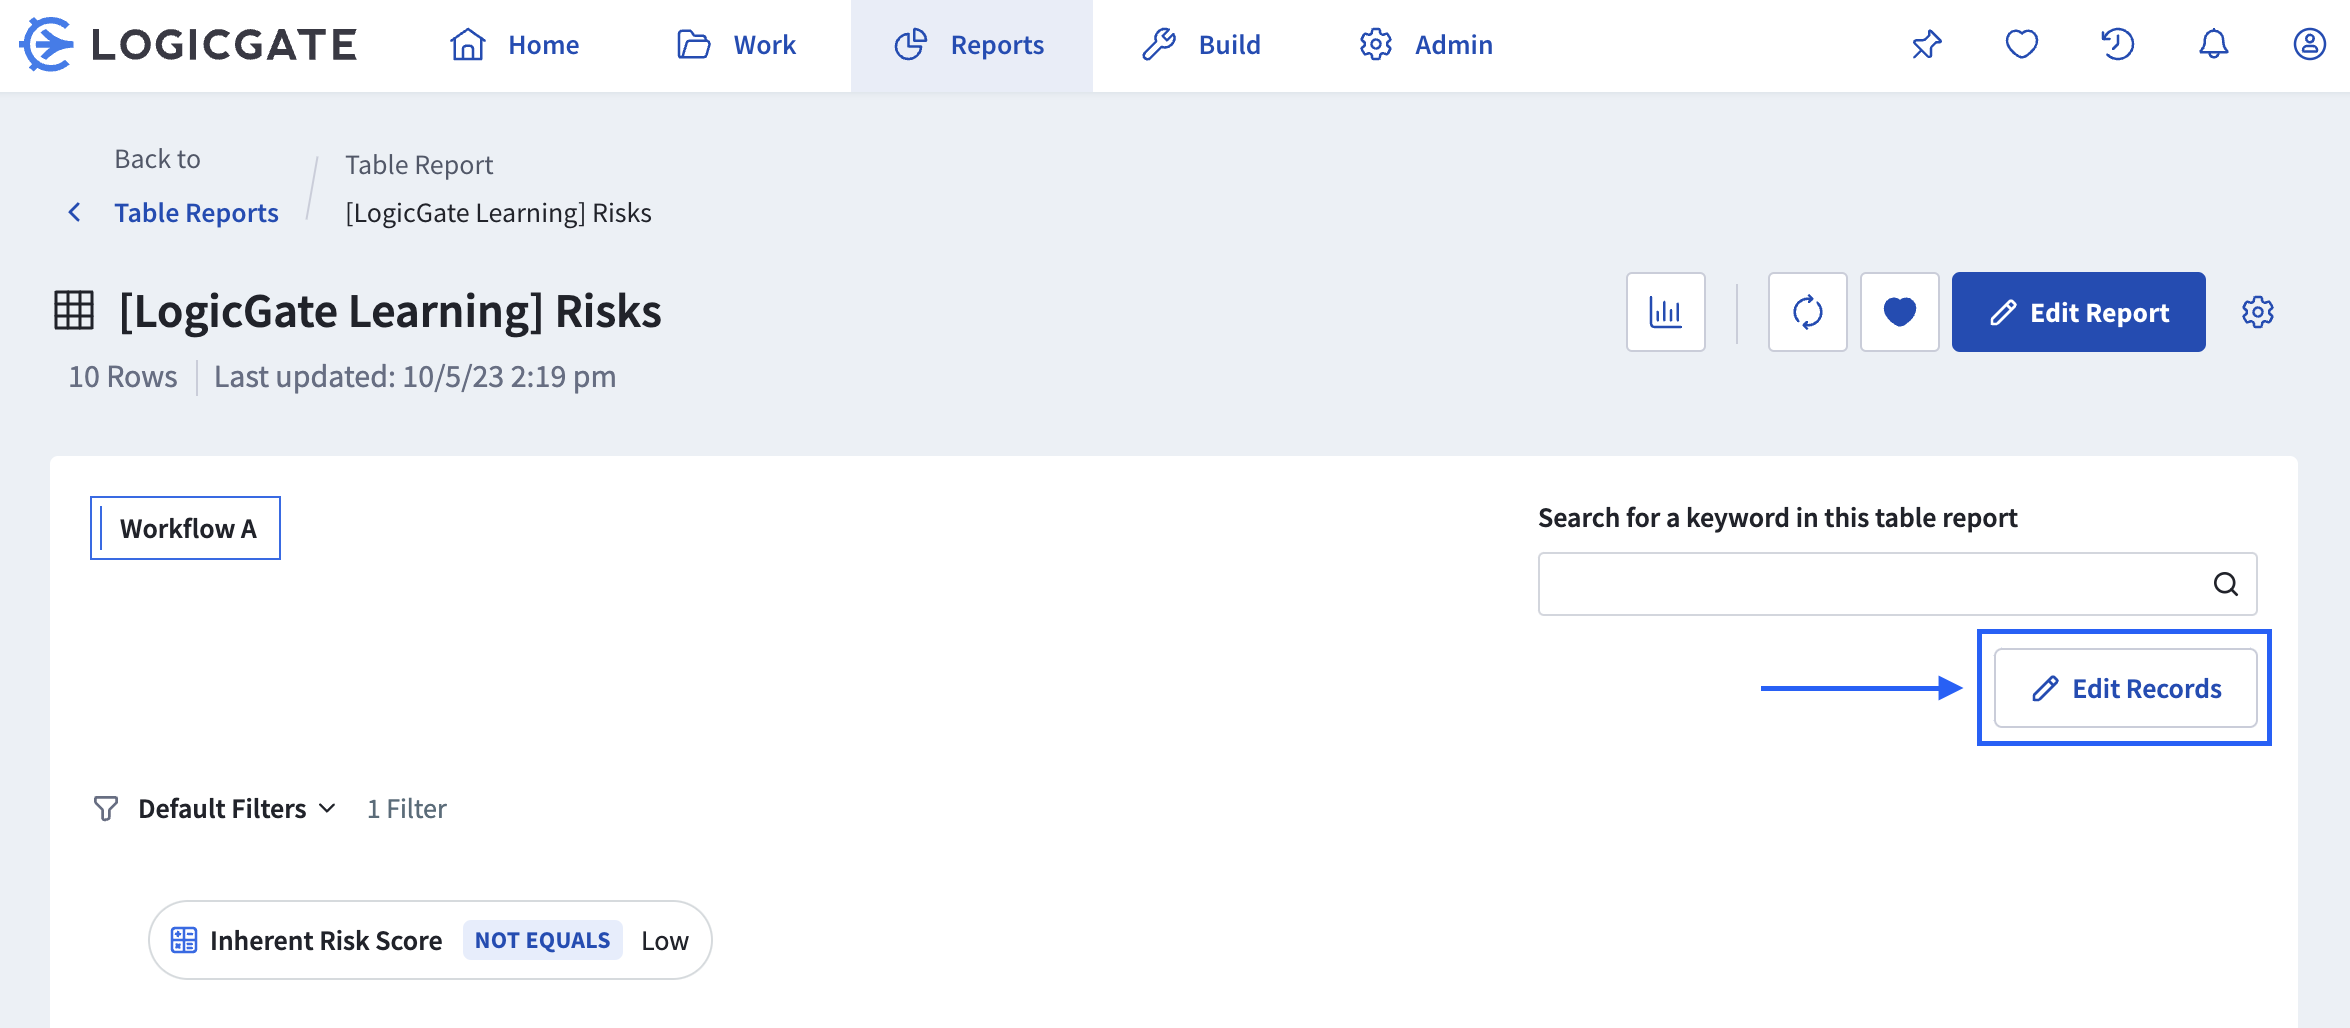
Task: Open the Admin menu
Action: click(1426, 45)
